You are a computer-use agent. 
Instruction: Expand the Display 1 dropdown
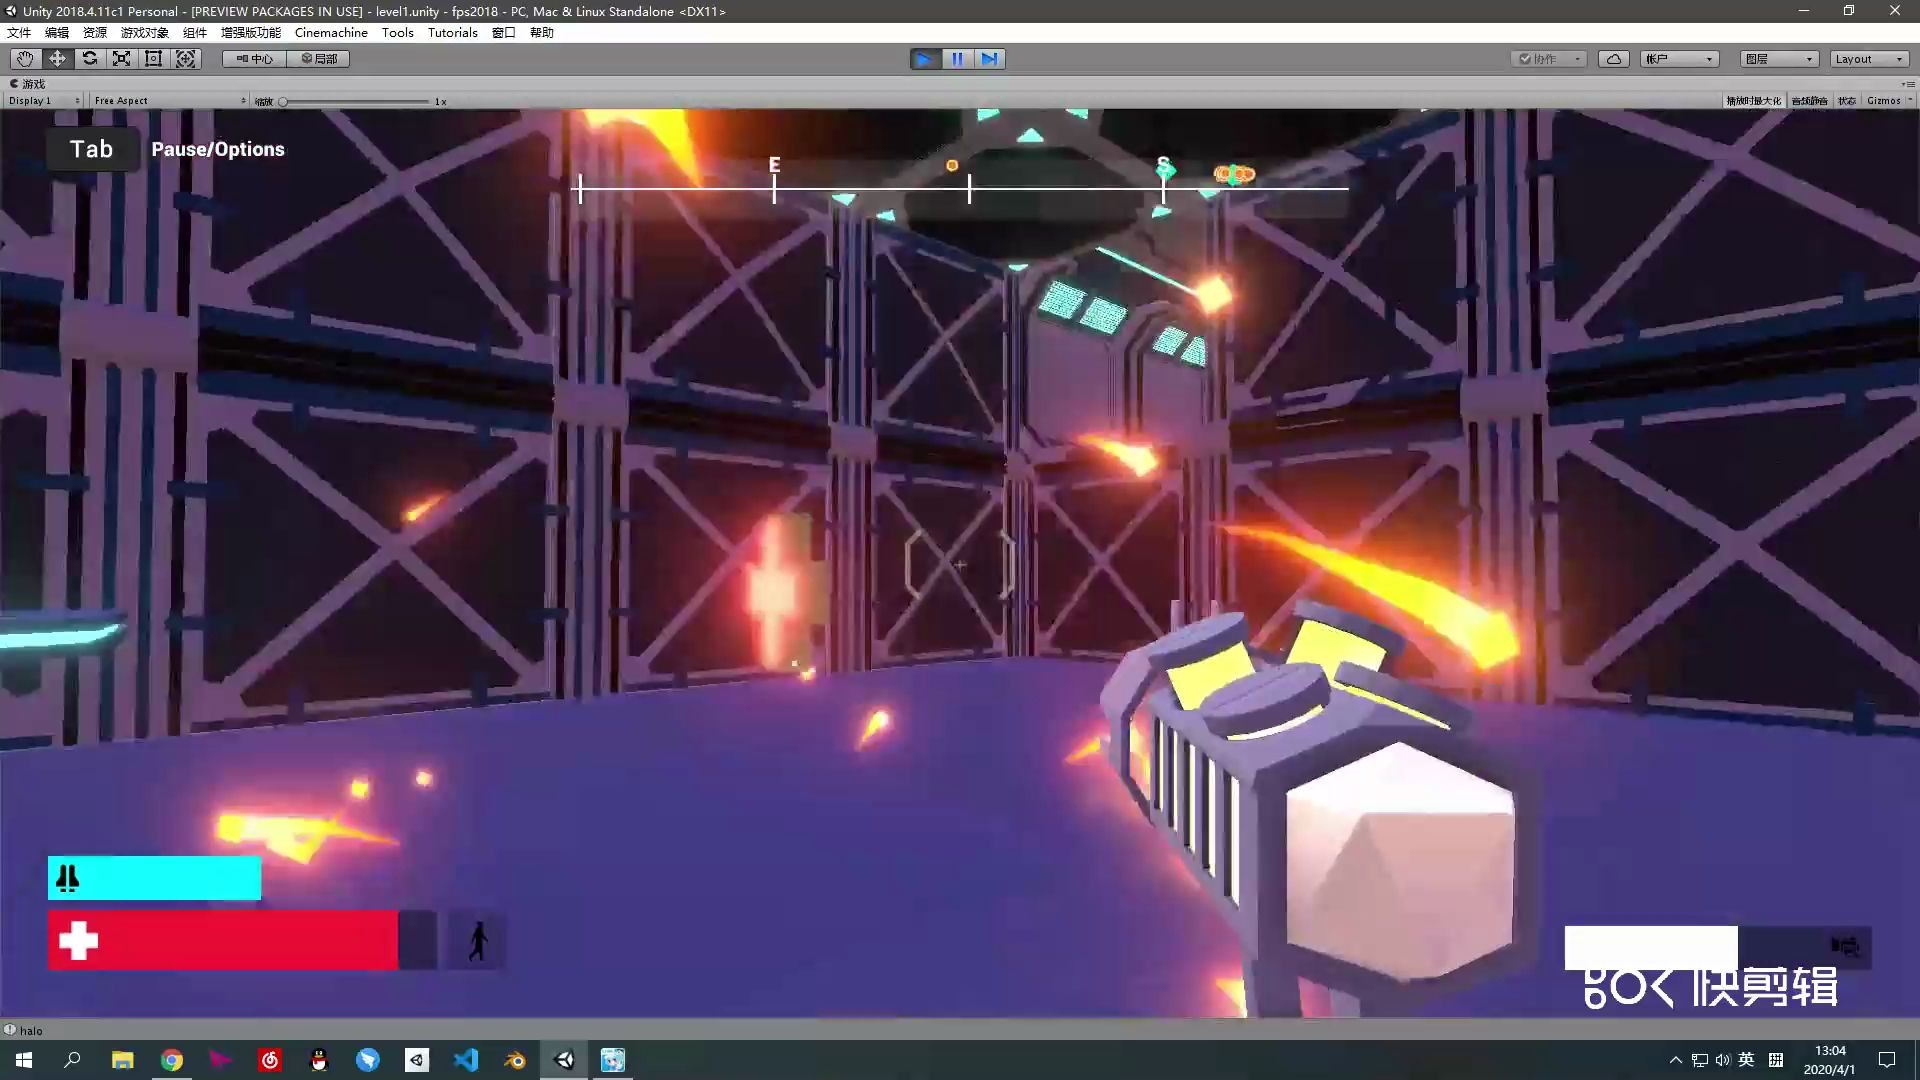(43, 101)
